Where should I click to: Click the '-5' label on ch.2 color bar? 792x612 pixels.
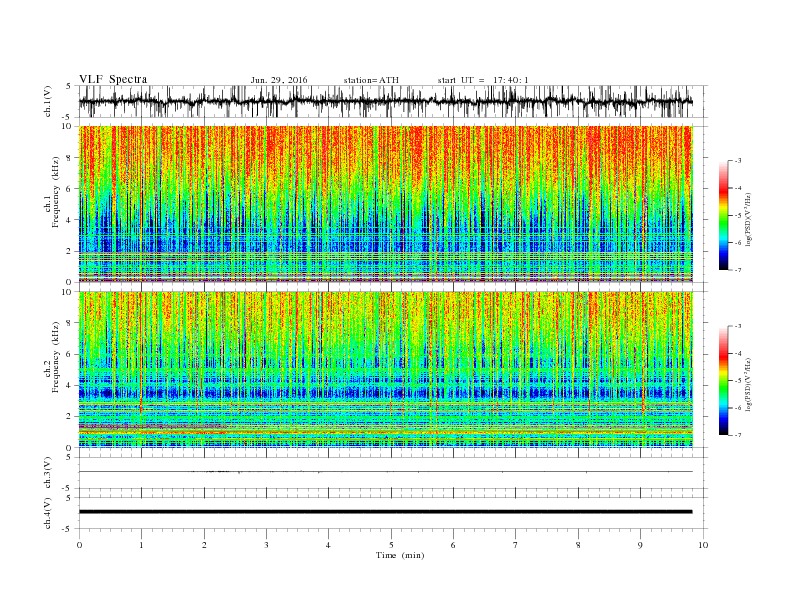click(737, 381)
